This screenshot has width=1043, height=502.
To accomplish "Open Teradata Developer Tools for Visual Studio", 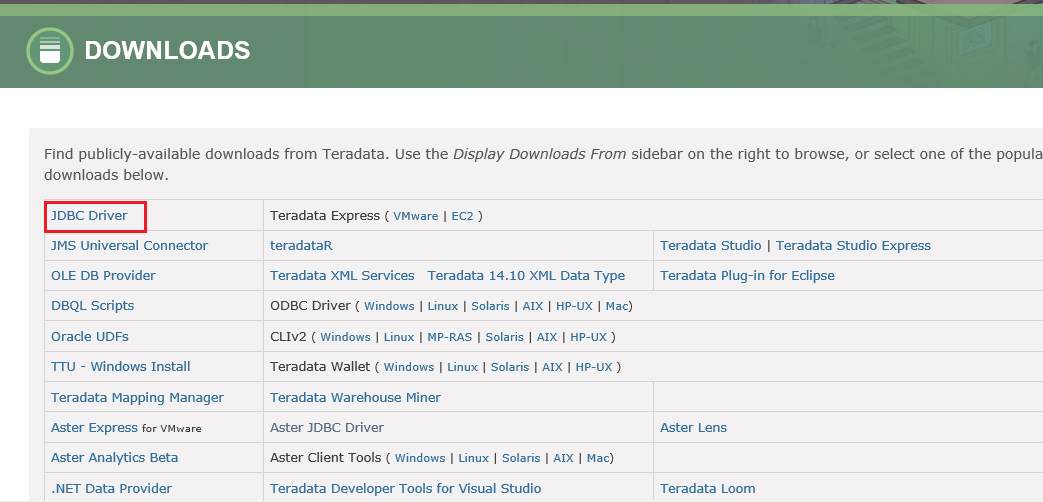I will click(406, 488).
